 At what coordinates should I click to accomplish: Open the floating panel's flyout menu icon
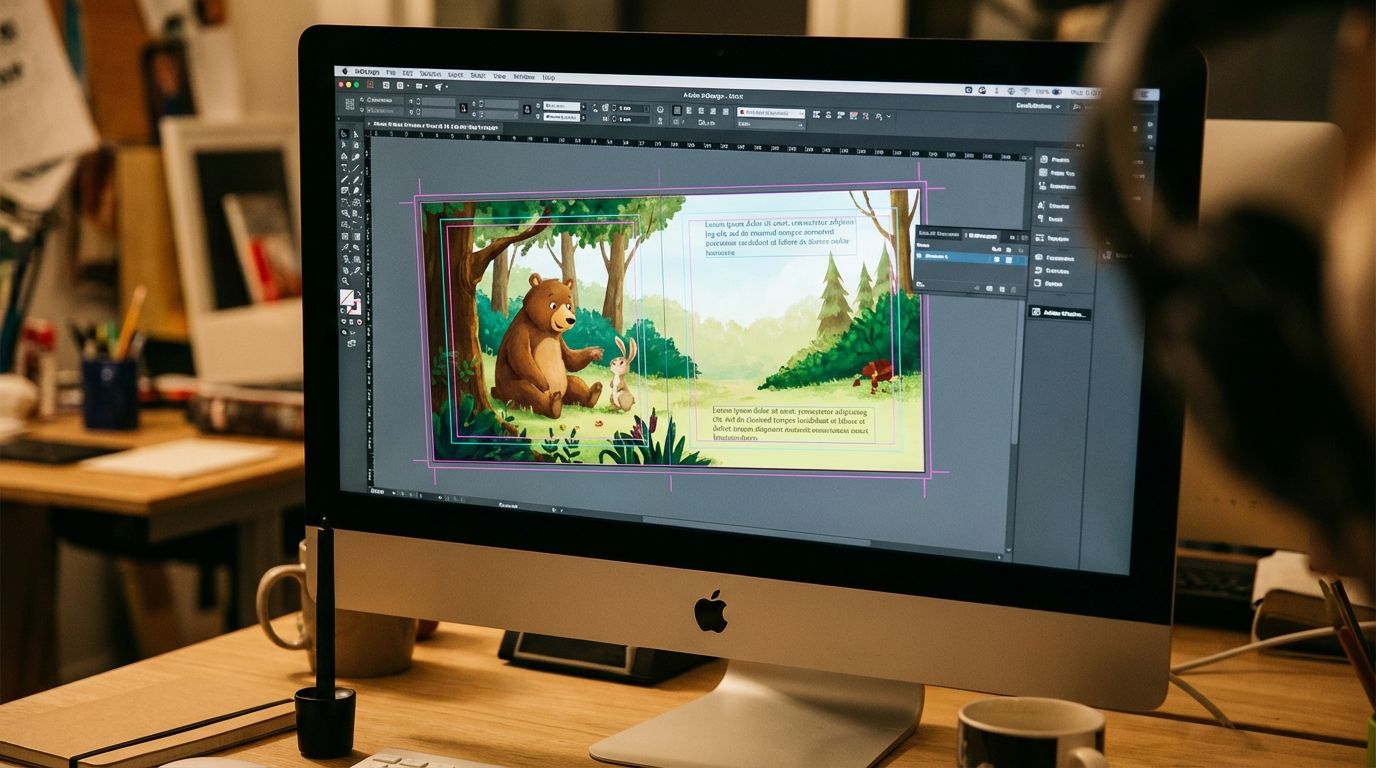(x=1025, y=237)
